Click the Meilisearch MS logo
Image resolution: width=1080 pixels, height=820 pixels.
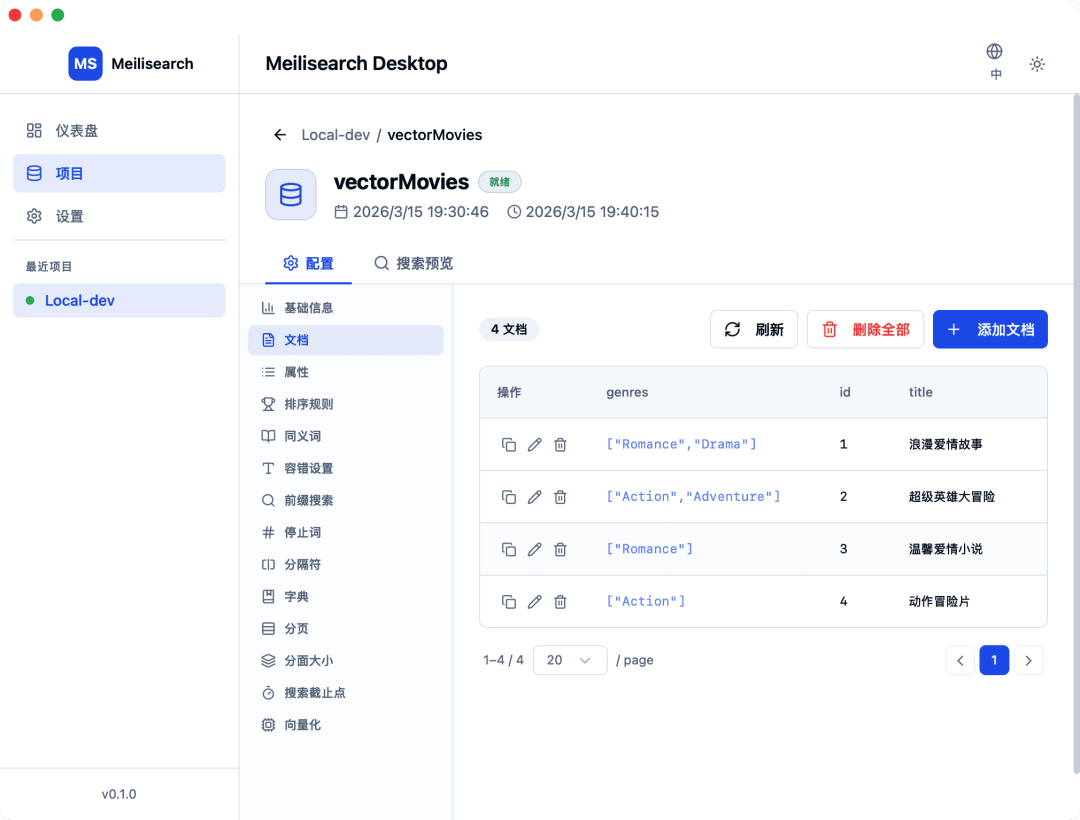tap(85, 63)
